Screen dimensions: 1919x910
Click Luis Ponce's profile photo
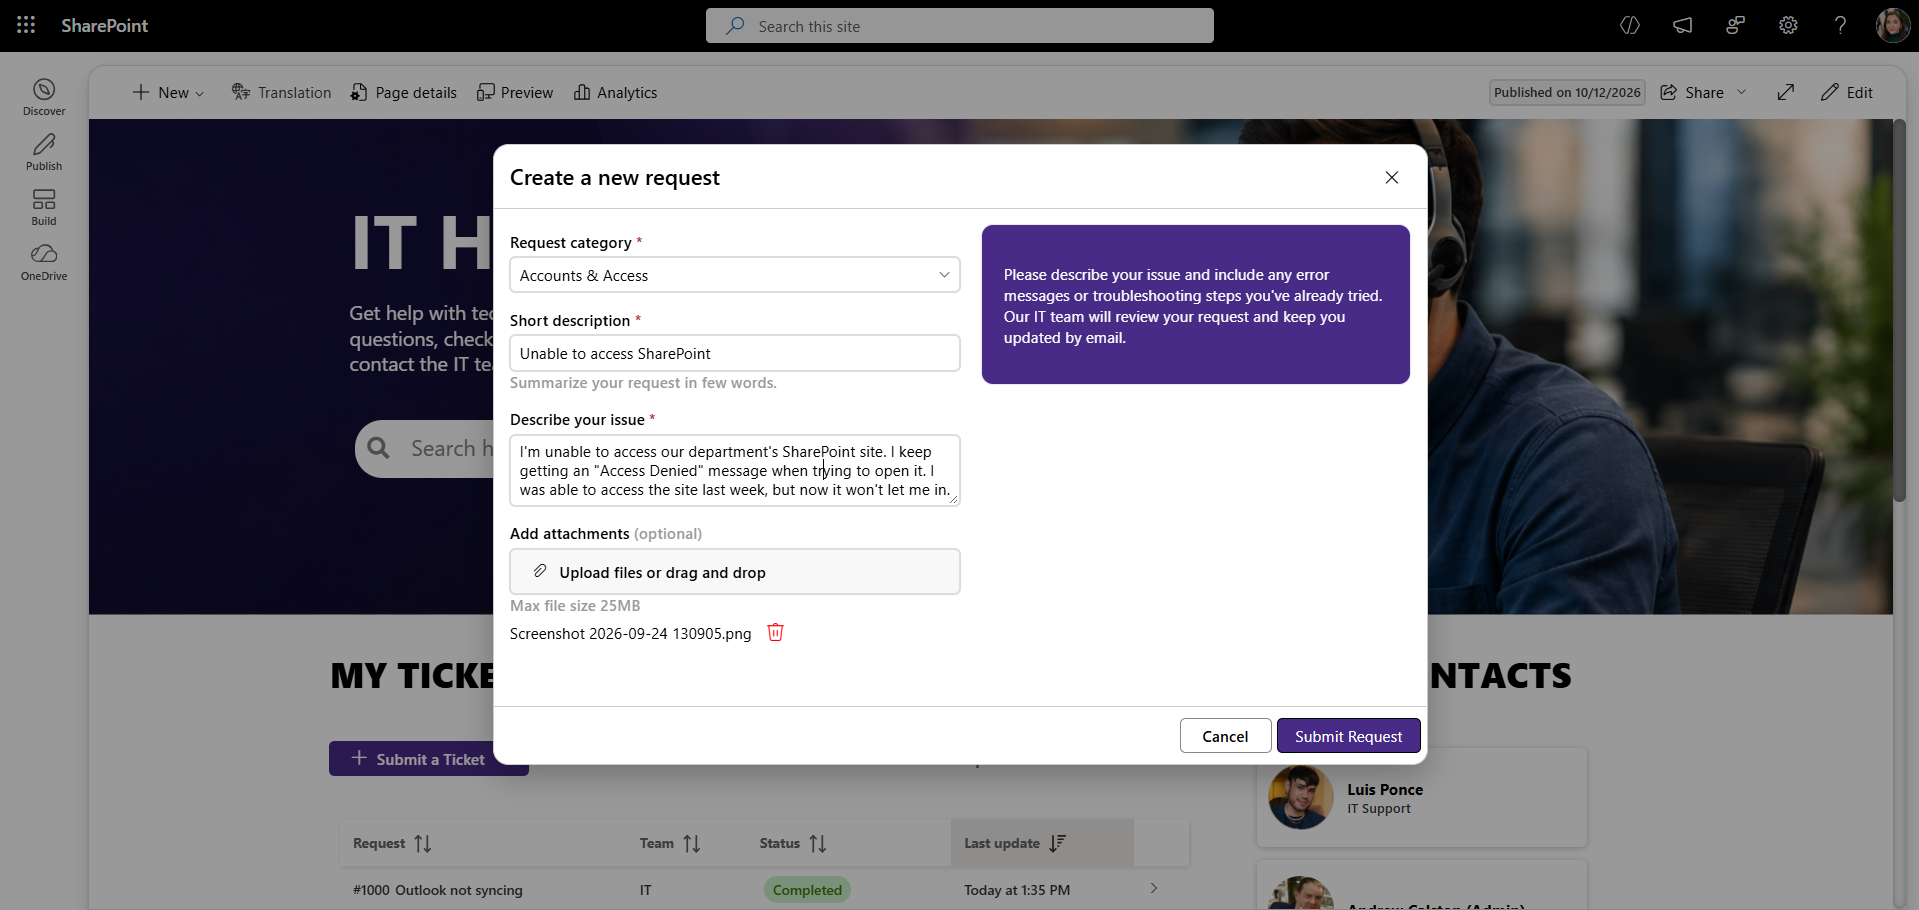(1300, 797)
